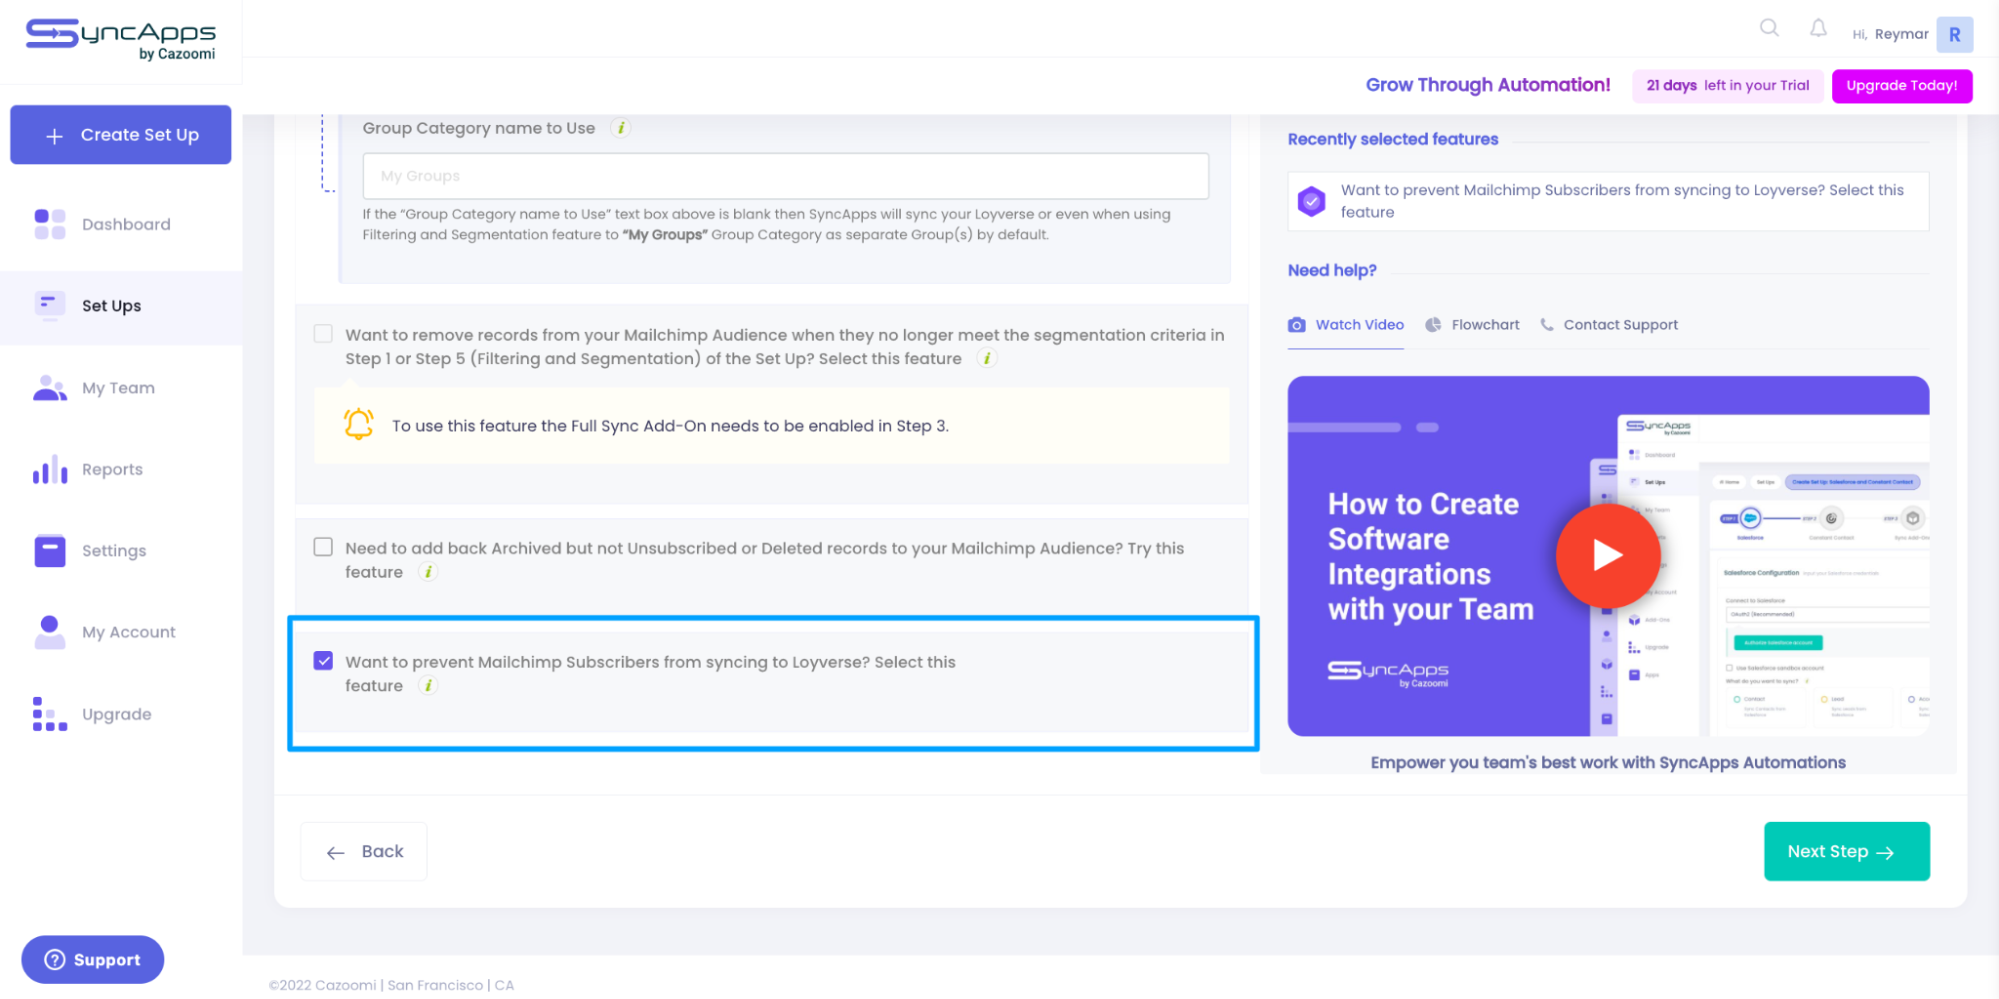1999x999 pixels.
Task: Click info icon for add back Archived feature
Action: [x=428, y=572]
